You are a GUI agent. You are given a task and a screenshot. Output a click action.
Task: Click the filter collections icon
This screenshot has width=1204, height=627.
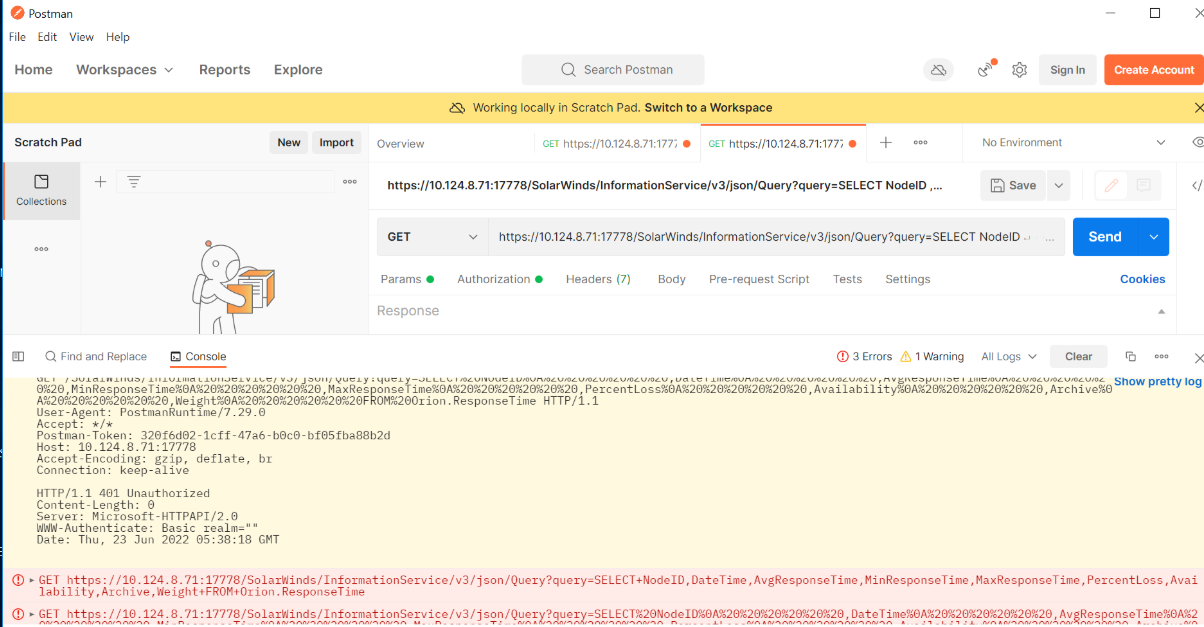tap(133, 182)
